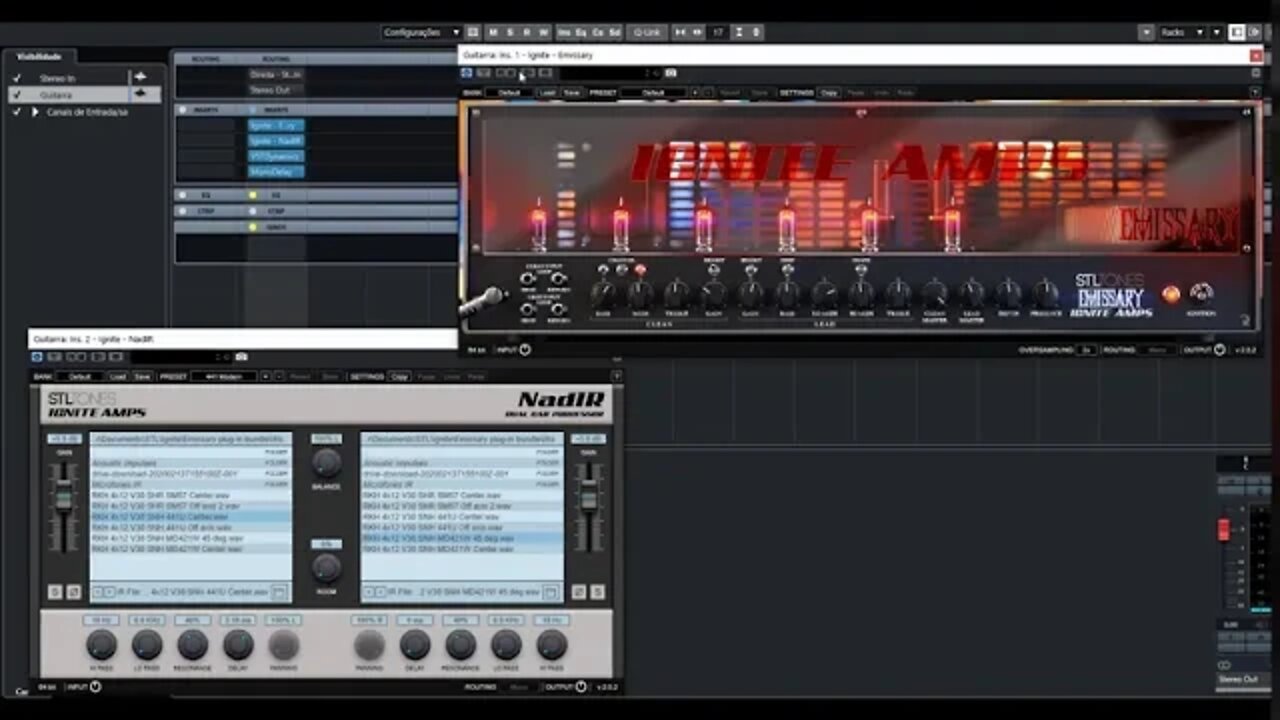
Task: Uncheck the Stereo In visibility checkmark
Action: pos(17,78)
